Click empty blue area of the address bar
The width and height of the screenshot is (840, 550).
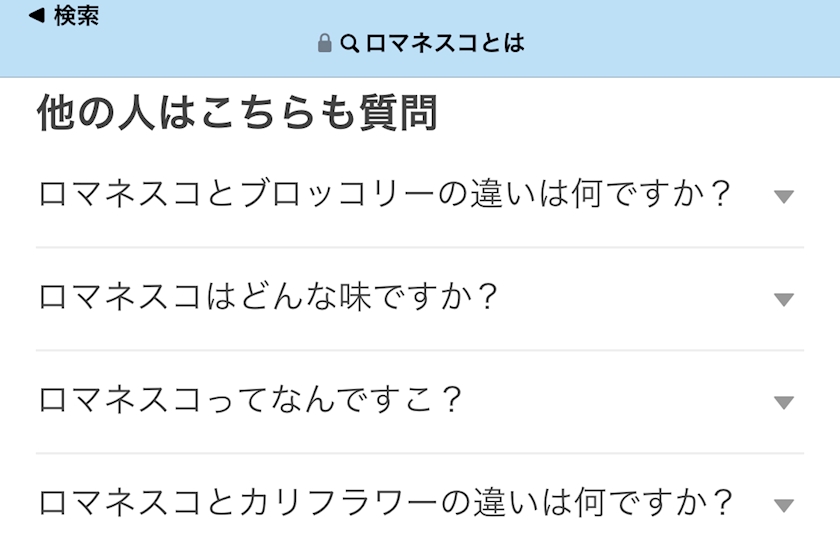(x=680, y=40)
